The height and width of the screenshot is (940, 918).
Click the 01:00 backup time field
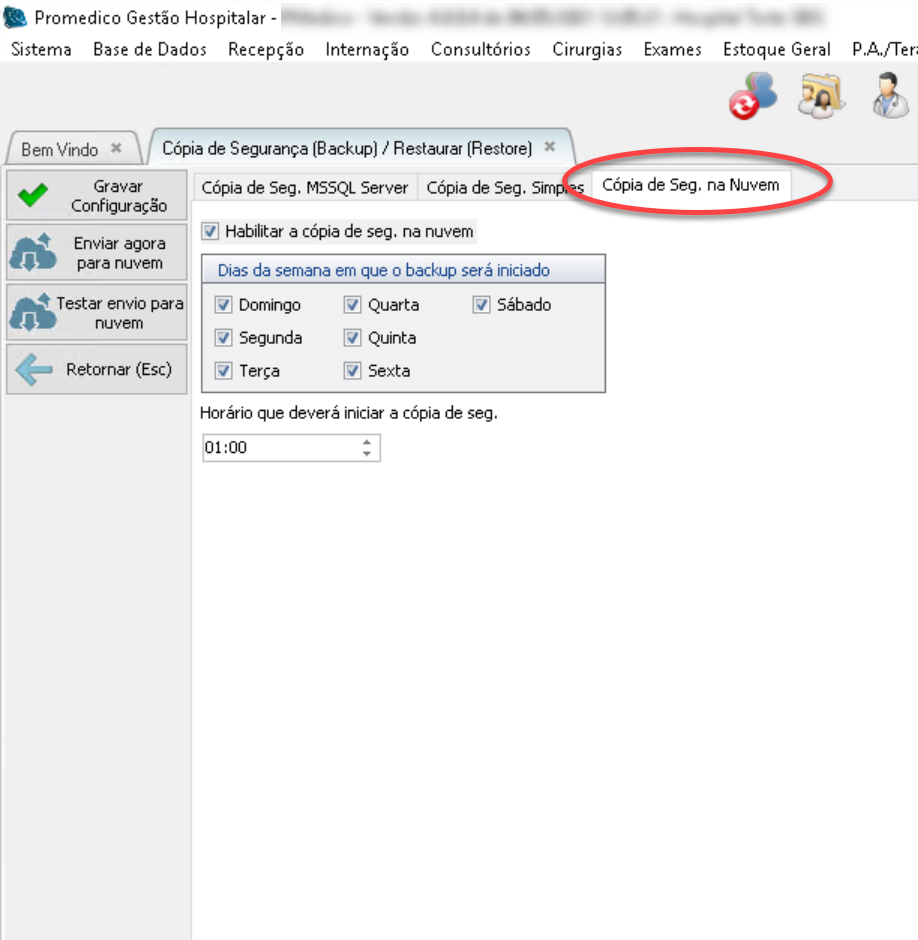coord(278,448)
